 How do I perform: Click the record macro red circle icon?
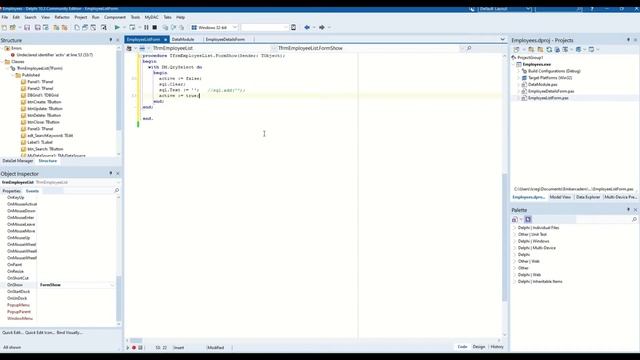pos(133,348)
